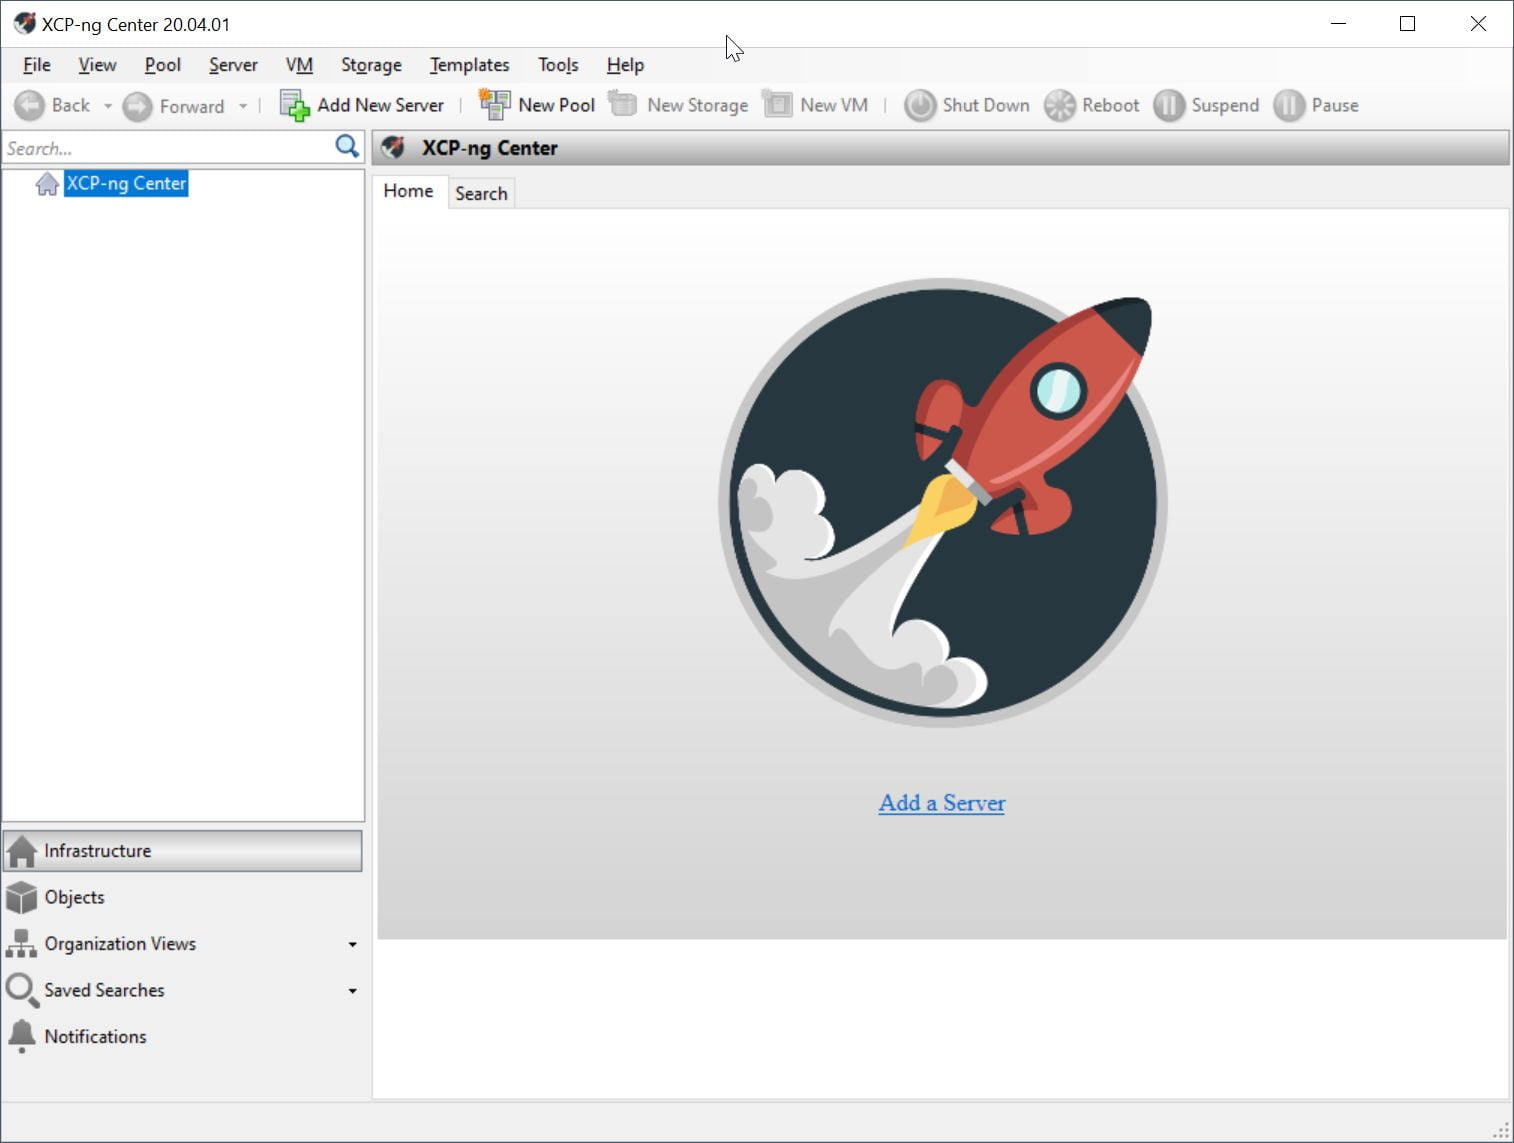Expand the Forward history dropdown arrow
Viewport: 1514px width, 1143px height.
click(243, 106)
